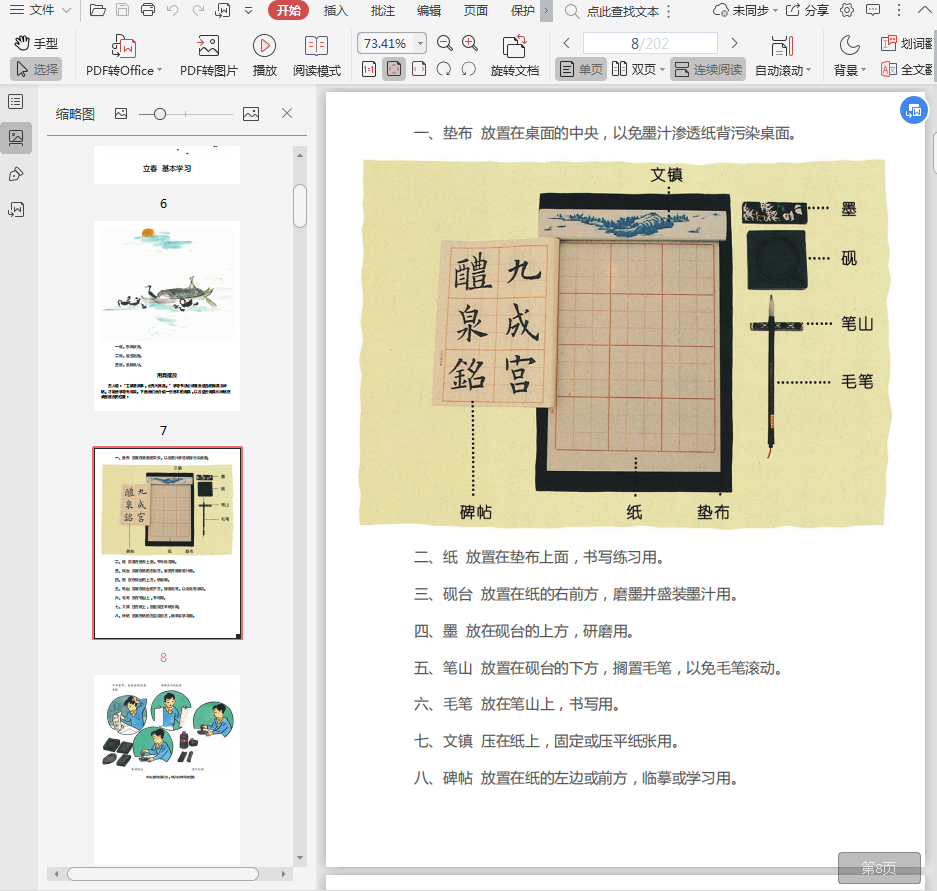Click the PDF转图片 convert-to-image icon
The image size is (937, 891).
point(208,46)
